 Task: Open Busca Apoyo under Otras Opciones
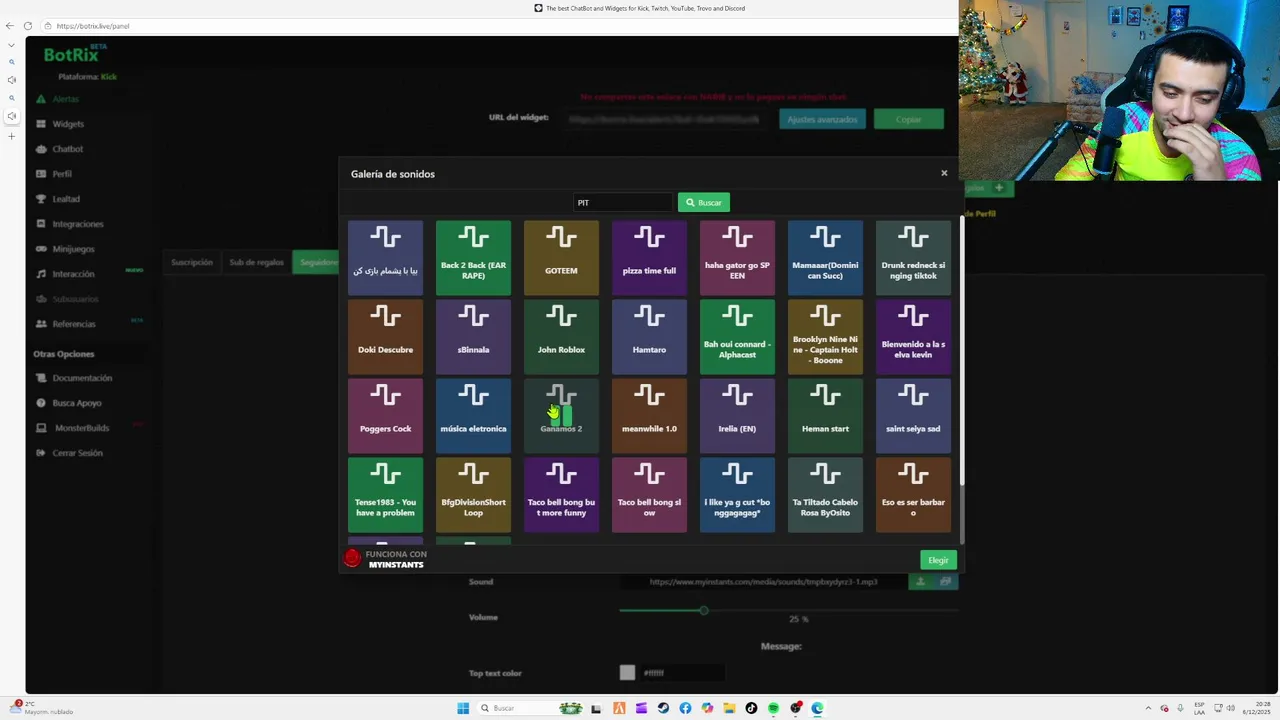[x=77, y=403]
